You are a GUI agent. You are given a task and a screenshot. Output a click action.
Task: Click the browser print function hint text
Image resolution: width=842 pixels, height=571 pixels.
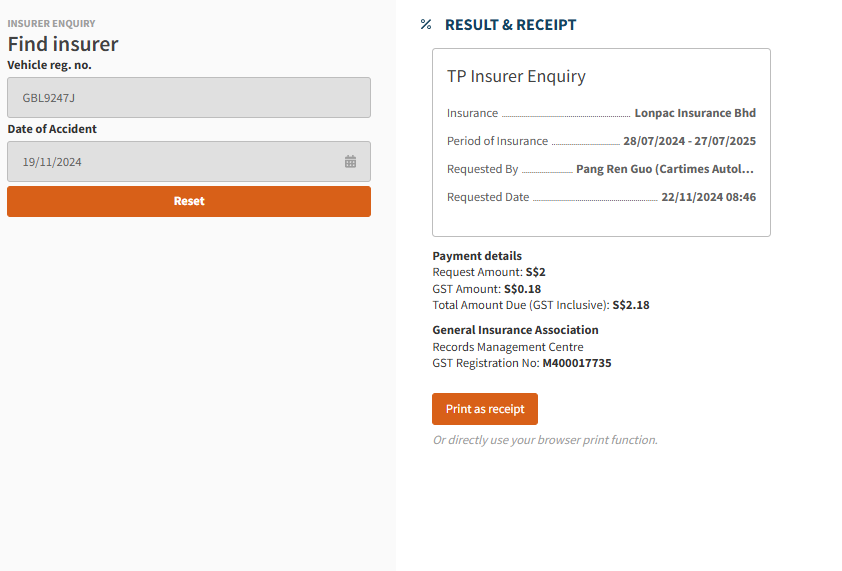pos(545,440)
